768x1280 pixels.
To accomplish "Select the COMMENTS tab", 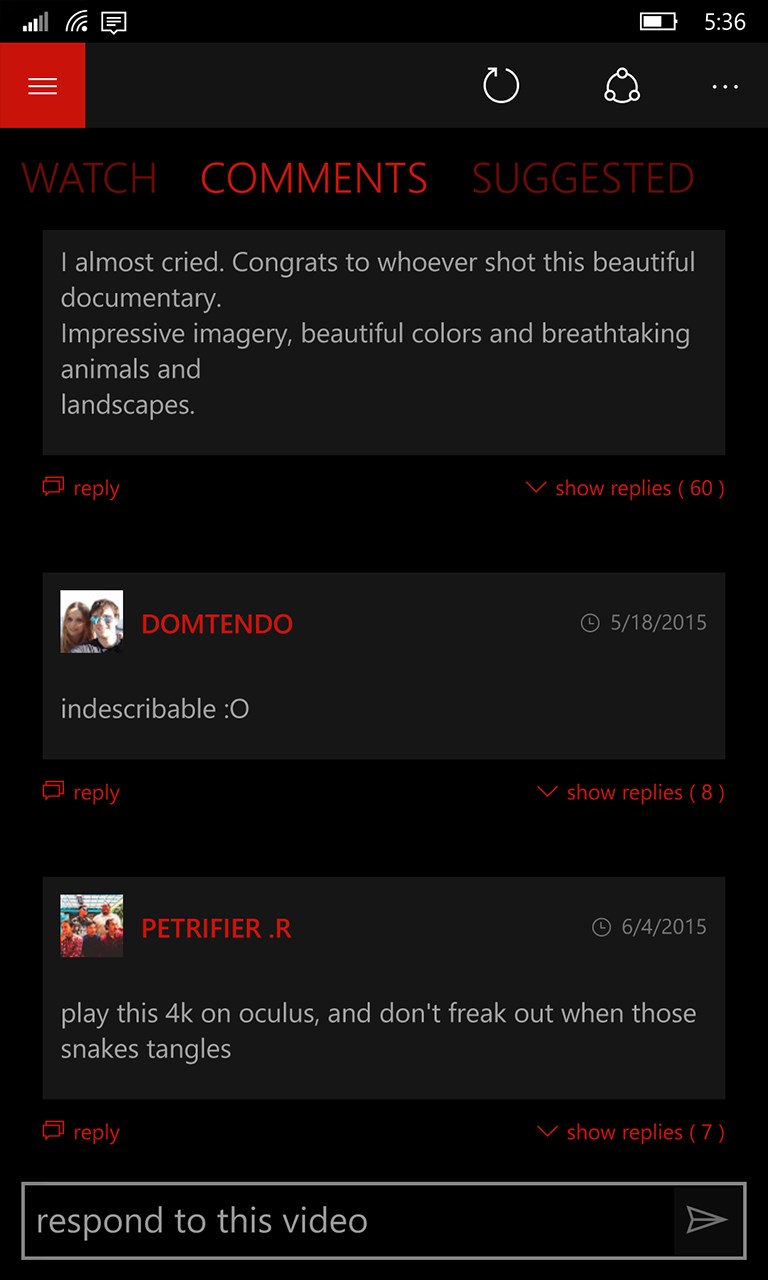I will tap(314, 179).
